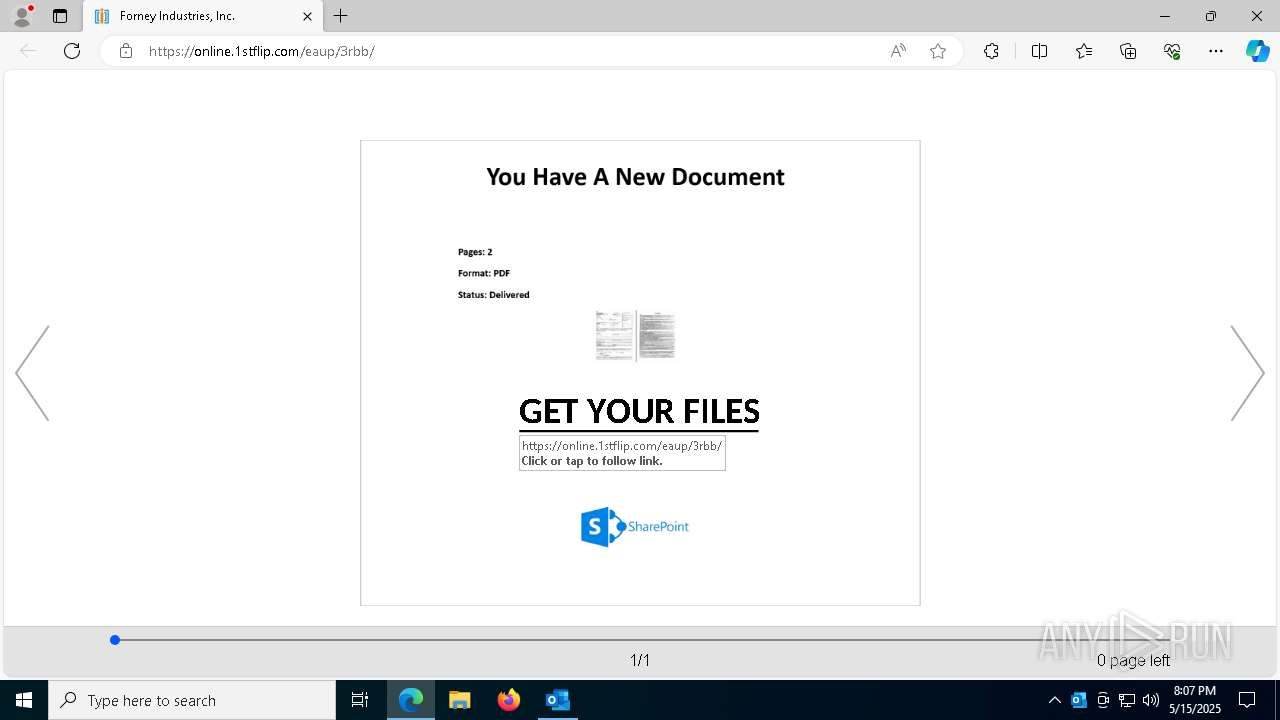Open Task View
The width and height of the screenshot is (1280, 720).
pyautogui.click(x=360, y=700)
